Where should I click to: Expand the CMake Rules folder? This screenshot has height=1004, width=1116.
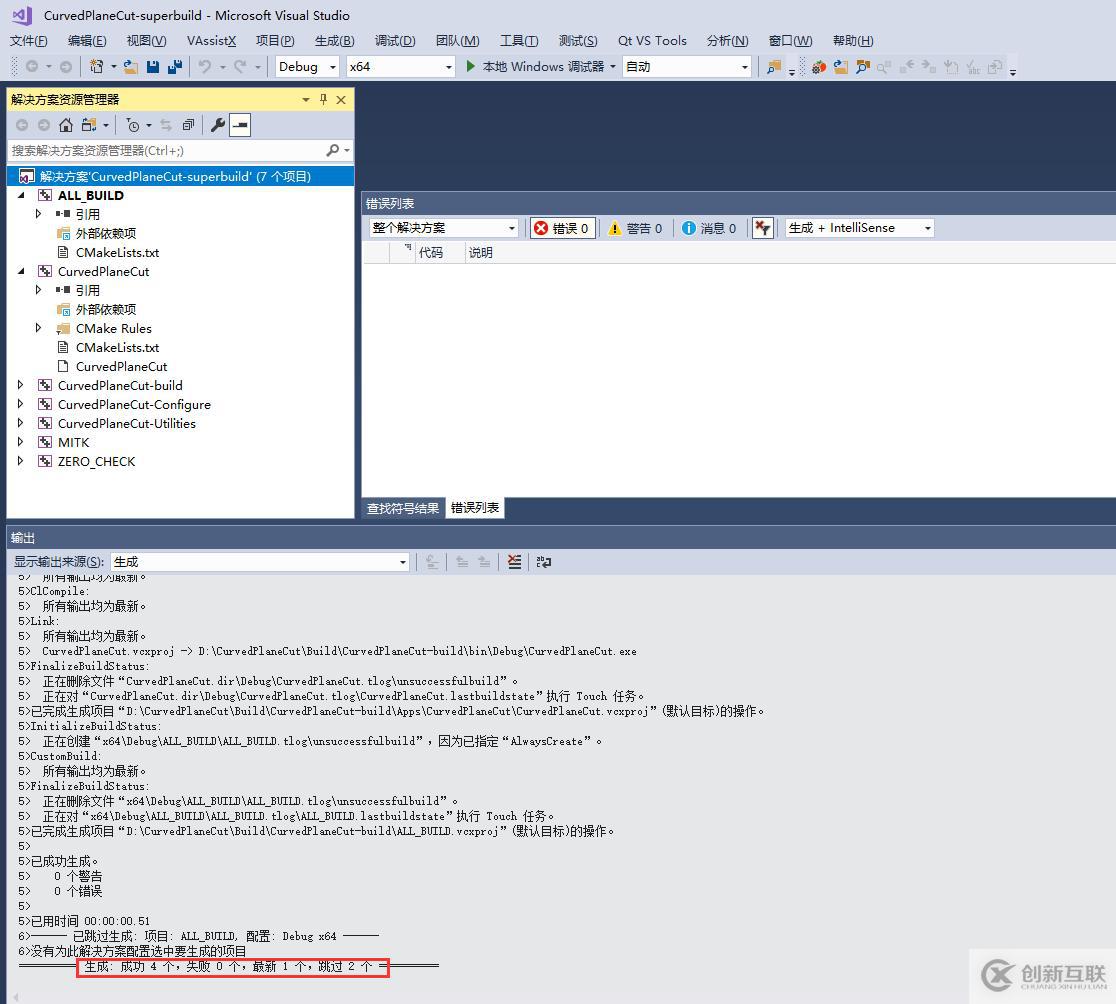[x=38, y=328]
